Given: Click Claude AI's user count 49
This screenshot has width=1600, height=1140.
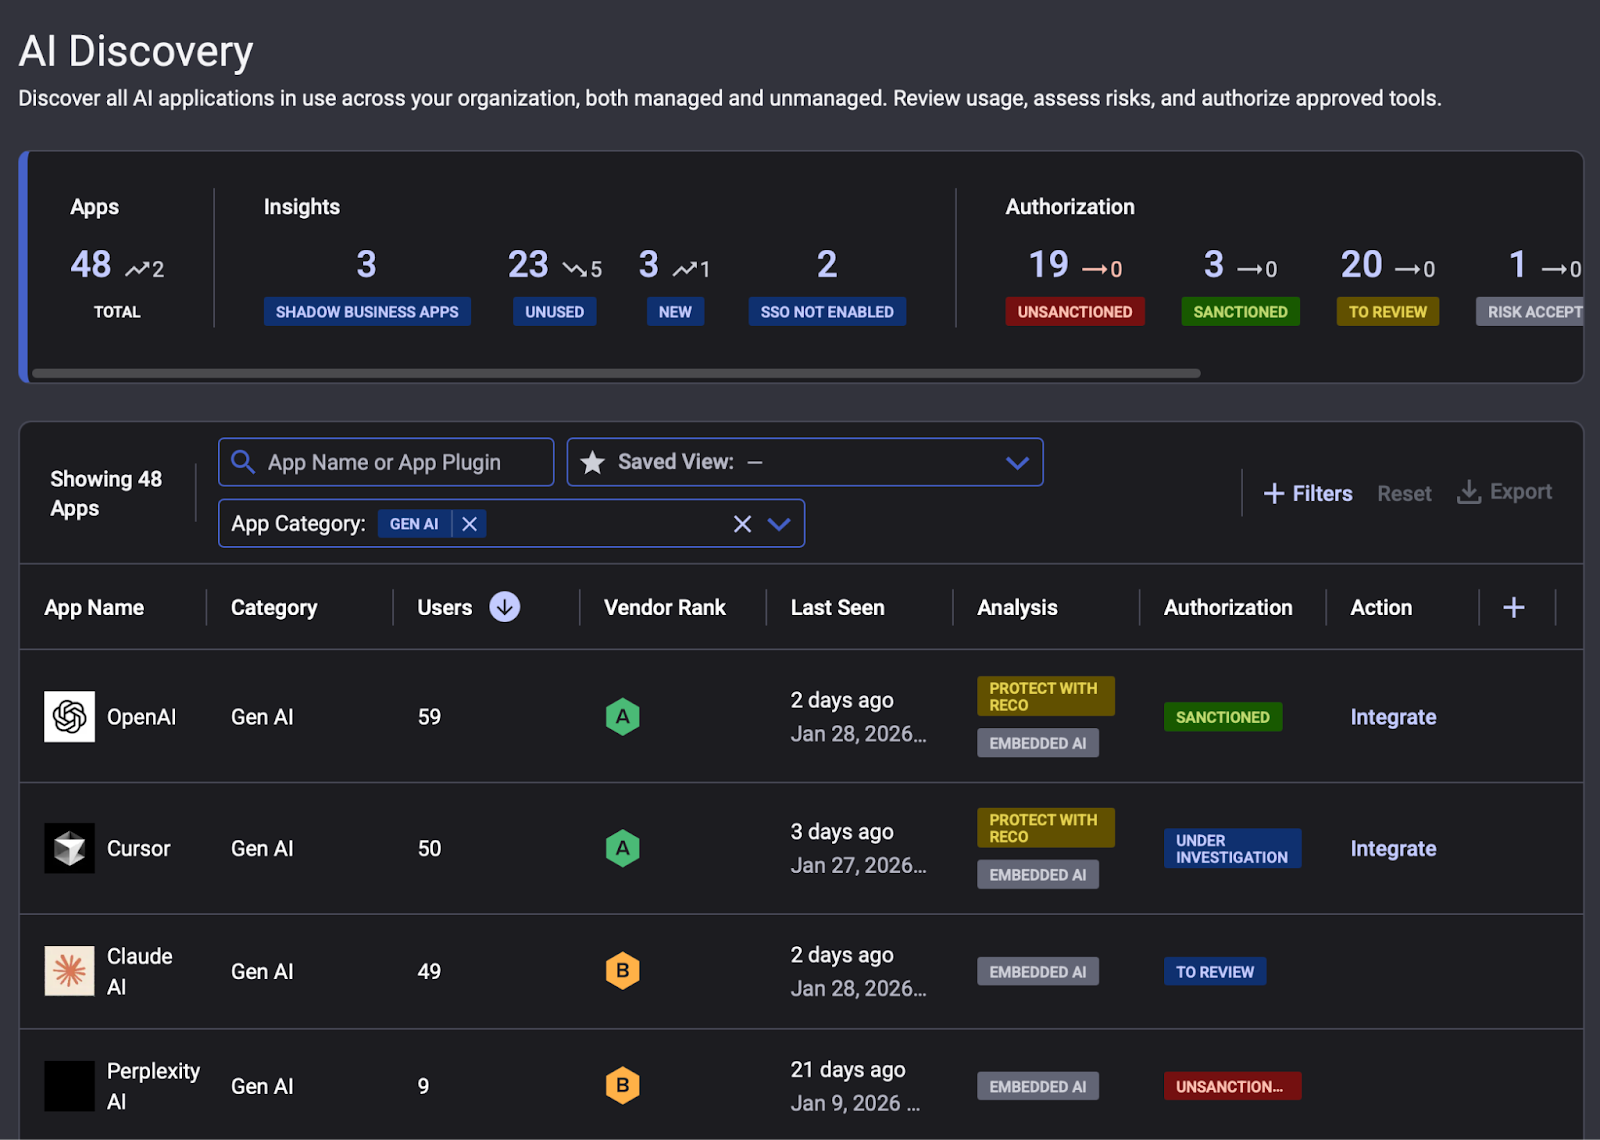Looking at the screenshot, I should (429, 972).
